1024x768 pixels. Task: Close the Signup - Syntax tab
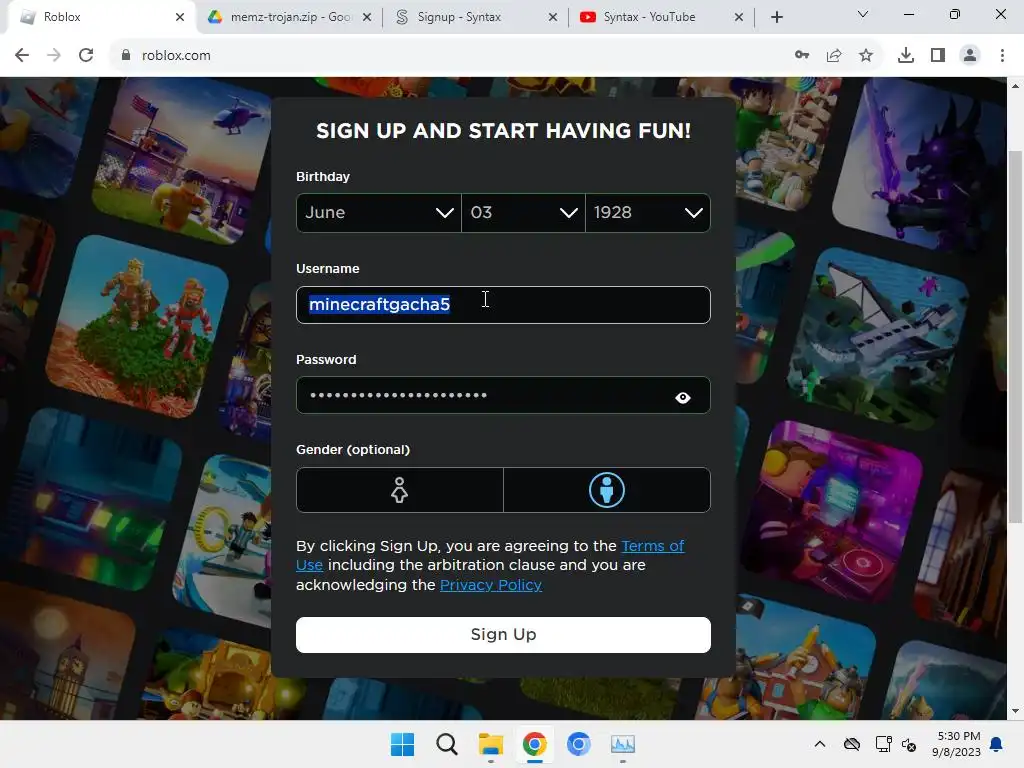[553, 17]
